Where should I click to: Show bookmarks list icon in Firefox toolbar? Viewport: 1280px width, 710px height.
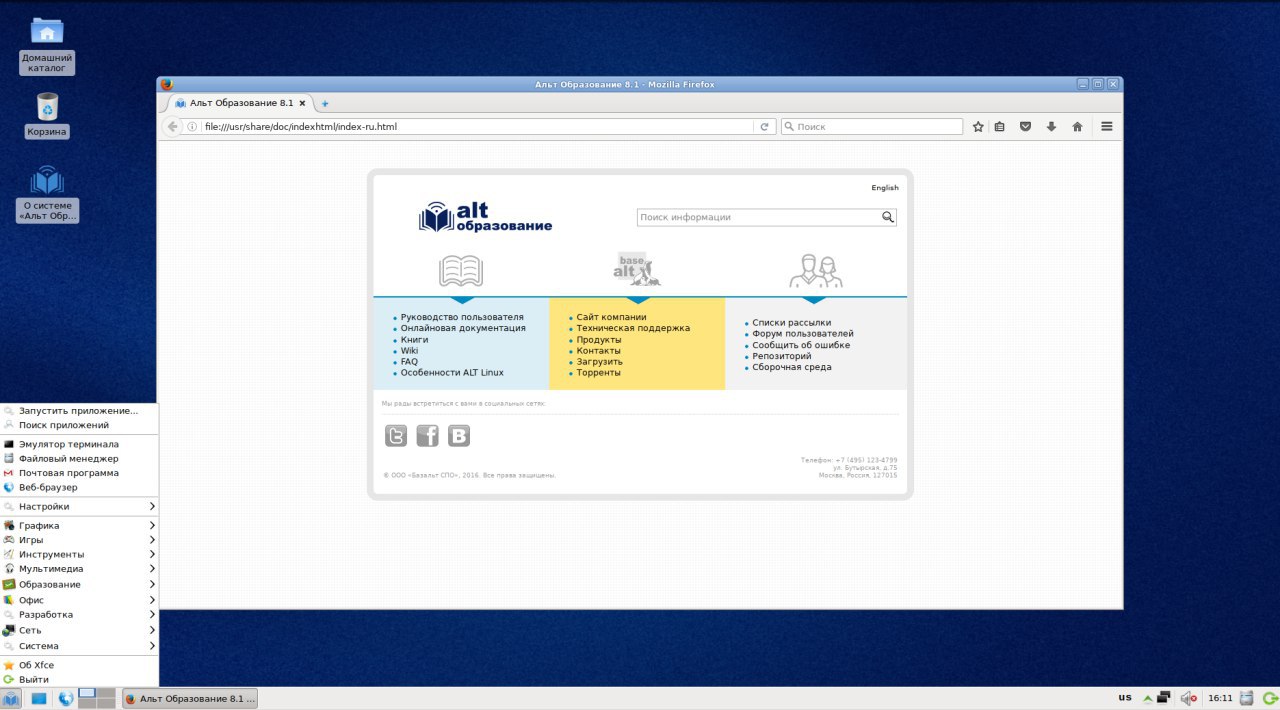point(999,127)
